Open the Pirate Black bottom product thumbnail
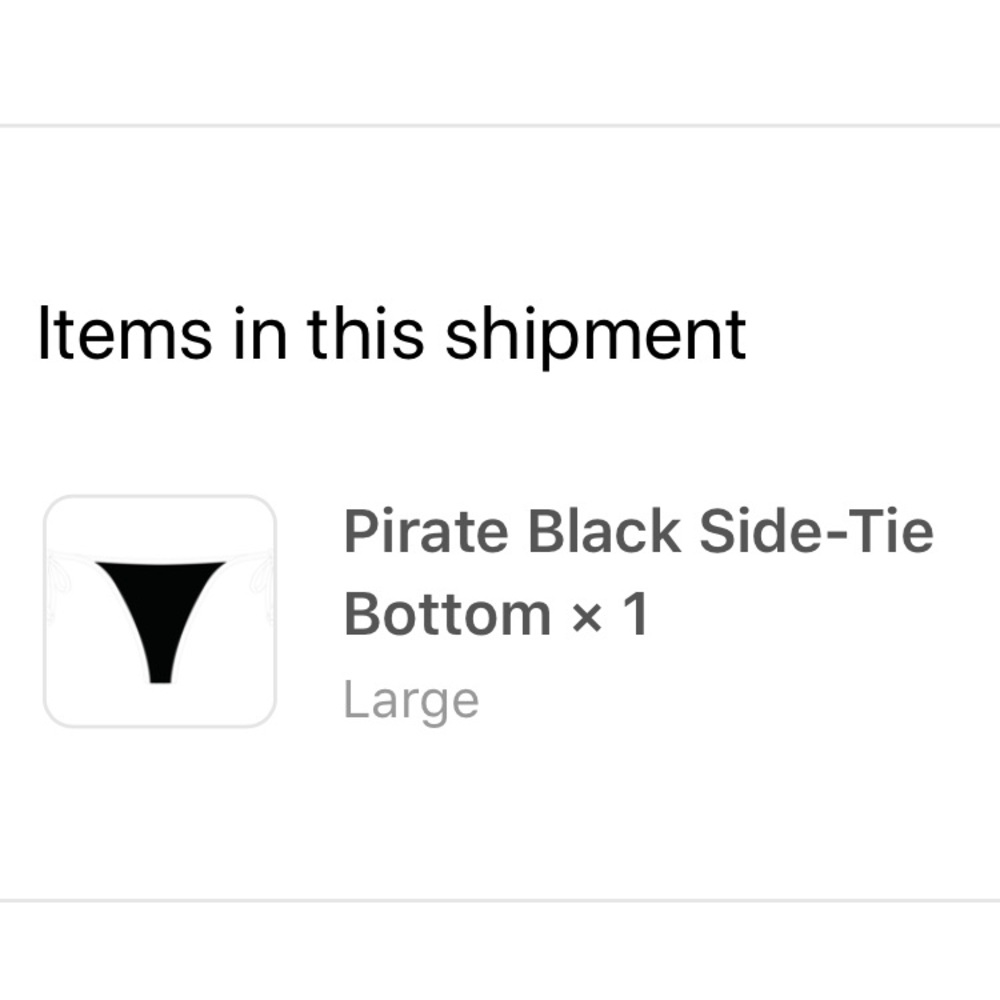1000x1000 pixels. pos(160,611)
